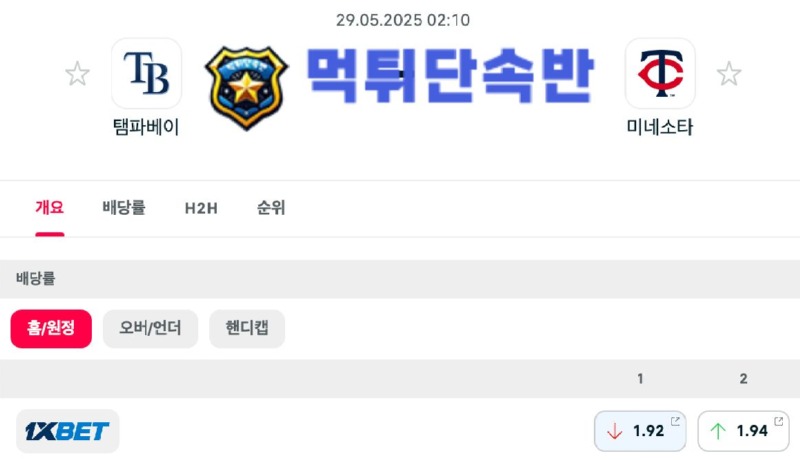Select the 핸디캡 odds filter
This screenshot has width=800, height=460.
click(x=247, y=328)
